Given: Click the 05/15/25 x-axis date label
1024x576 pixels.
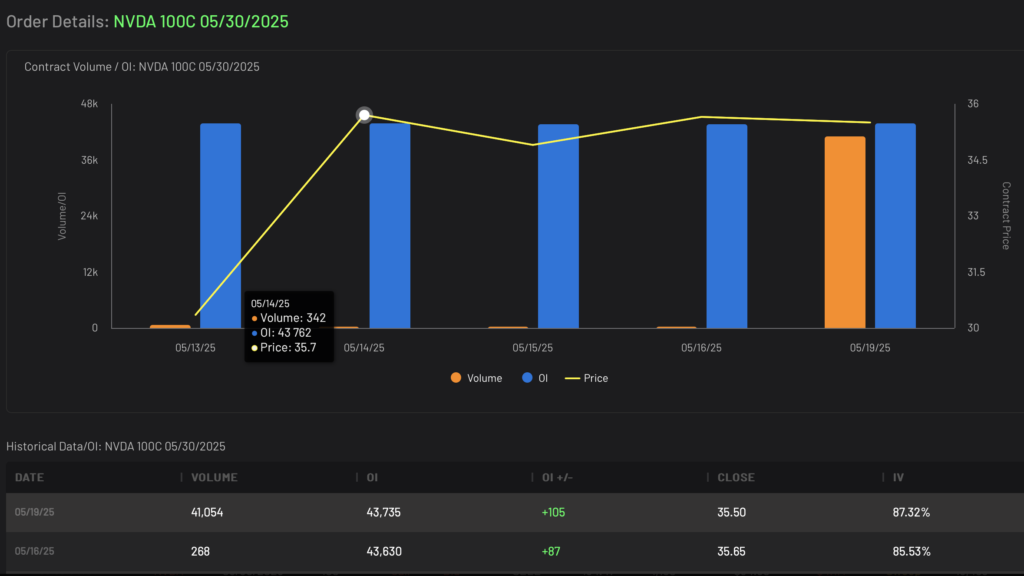Looking at the screenshot, I should [x=532, y=348].
